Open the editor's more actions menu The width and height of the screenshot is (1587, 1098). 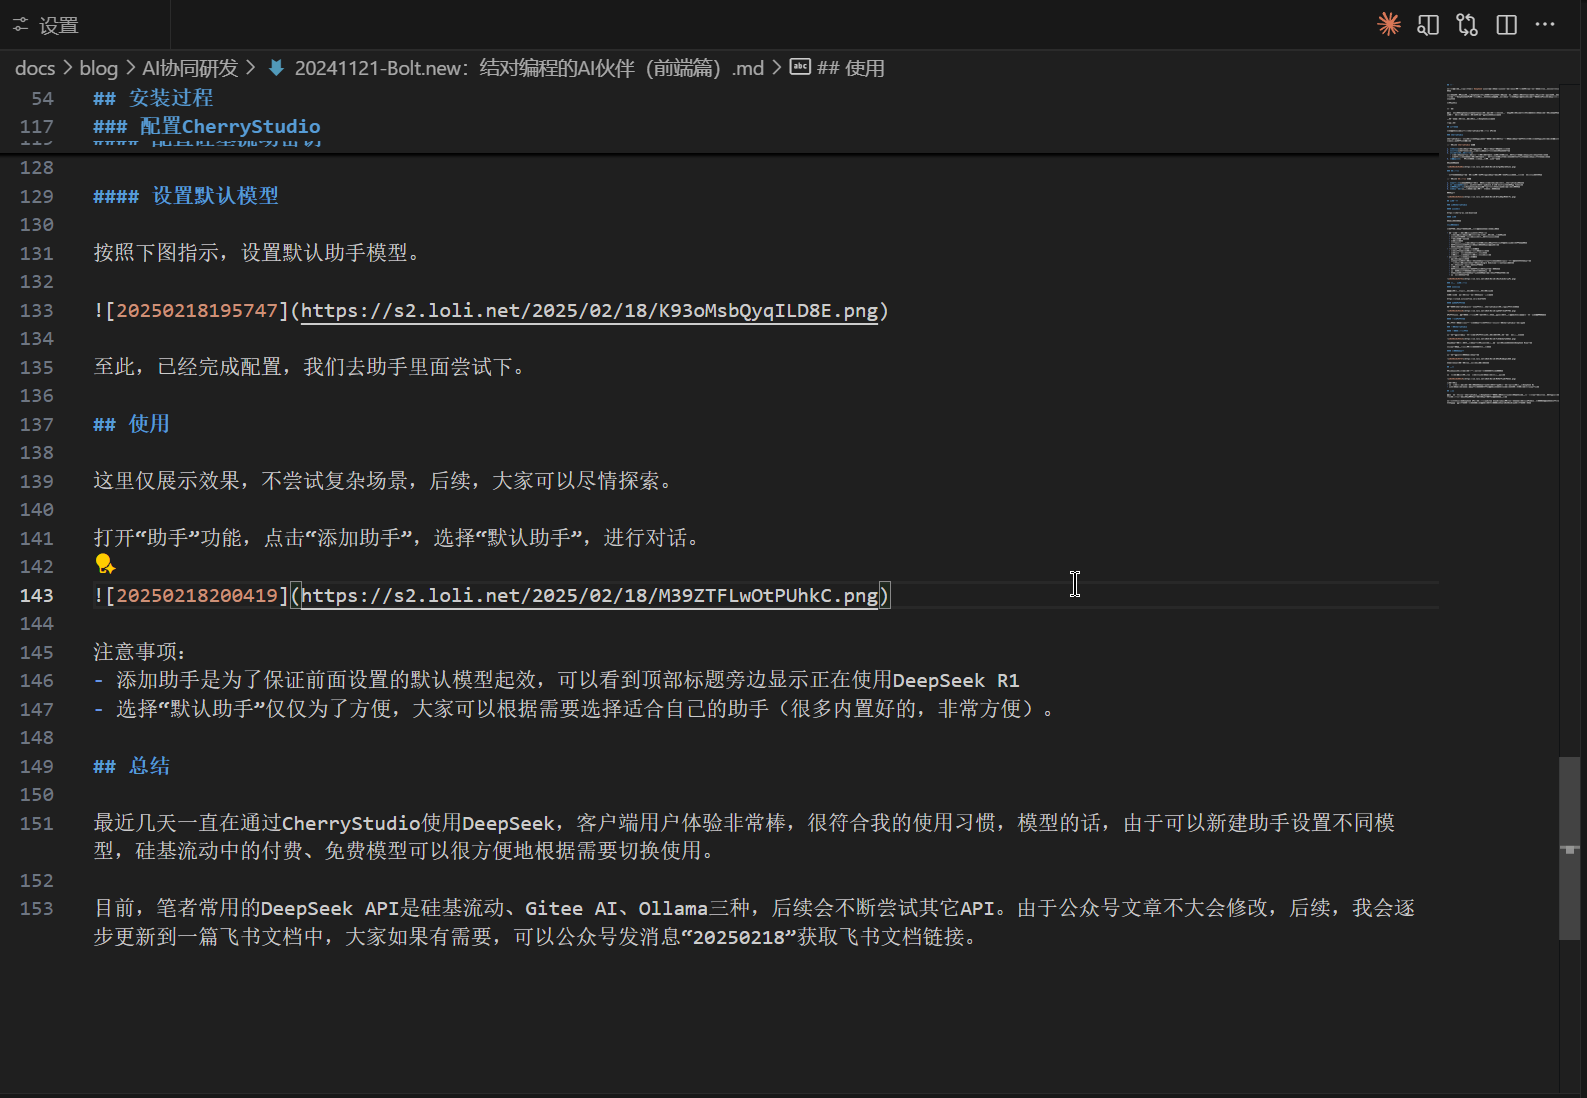[1545, 25]
